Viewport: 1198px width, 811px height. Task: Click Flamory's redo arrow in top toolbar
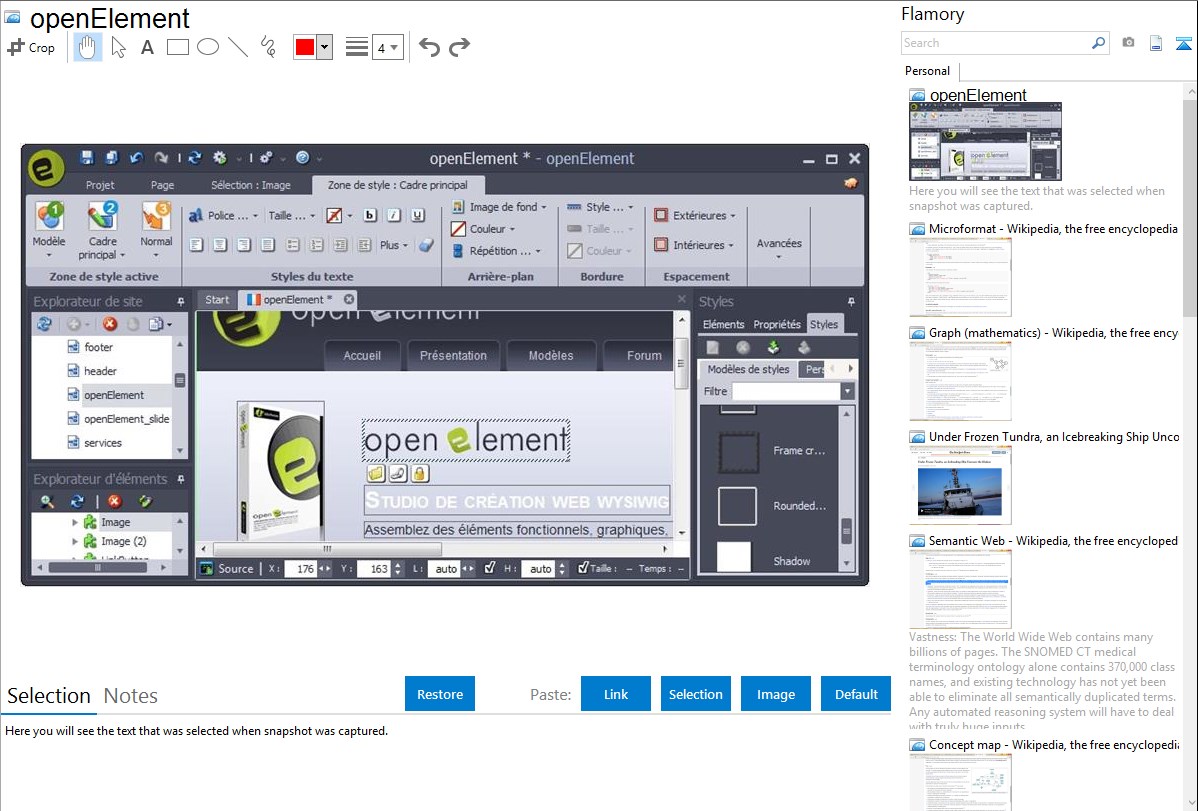[459, 47]
